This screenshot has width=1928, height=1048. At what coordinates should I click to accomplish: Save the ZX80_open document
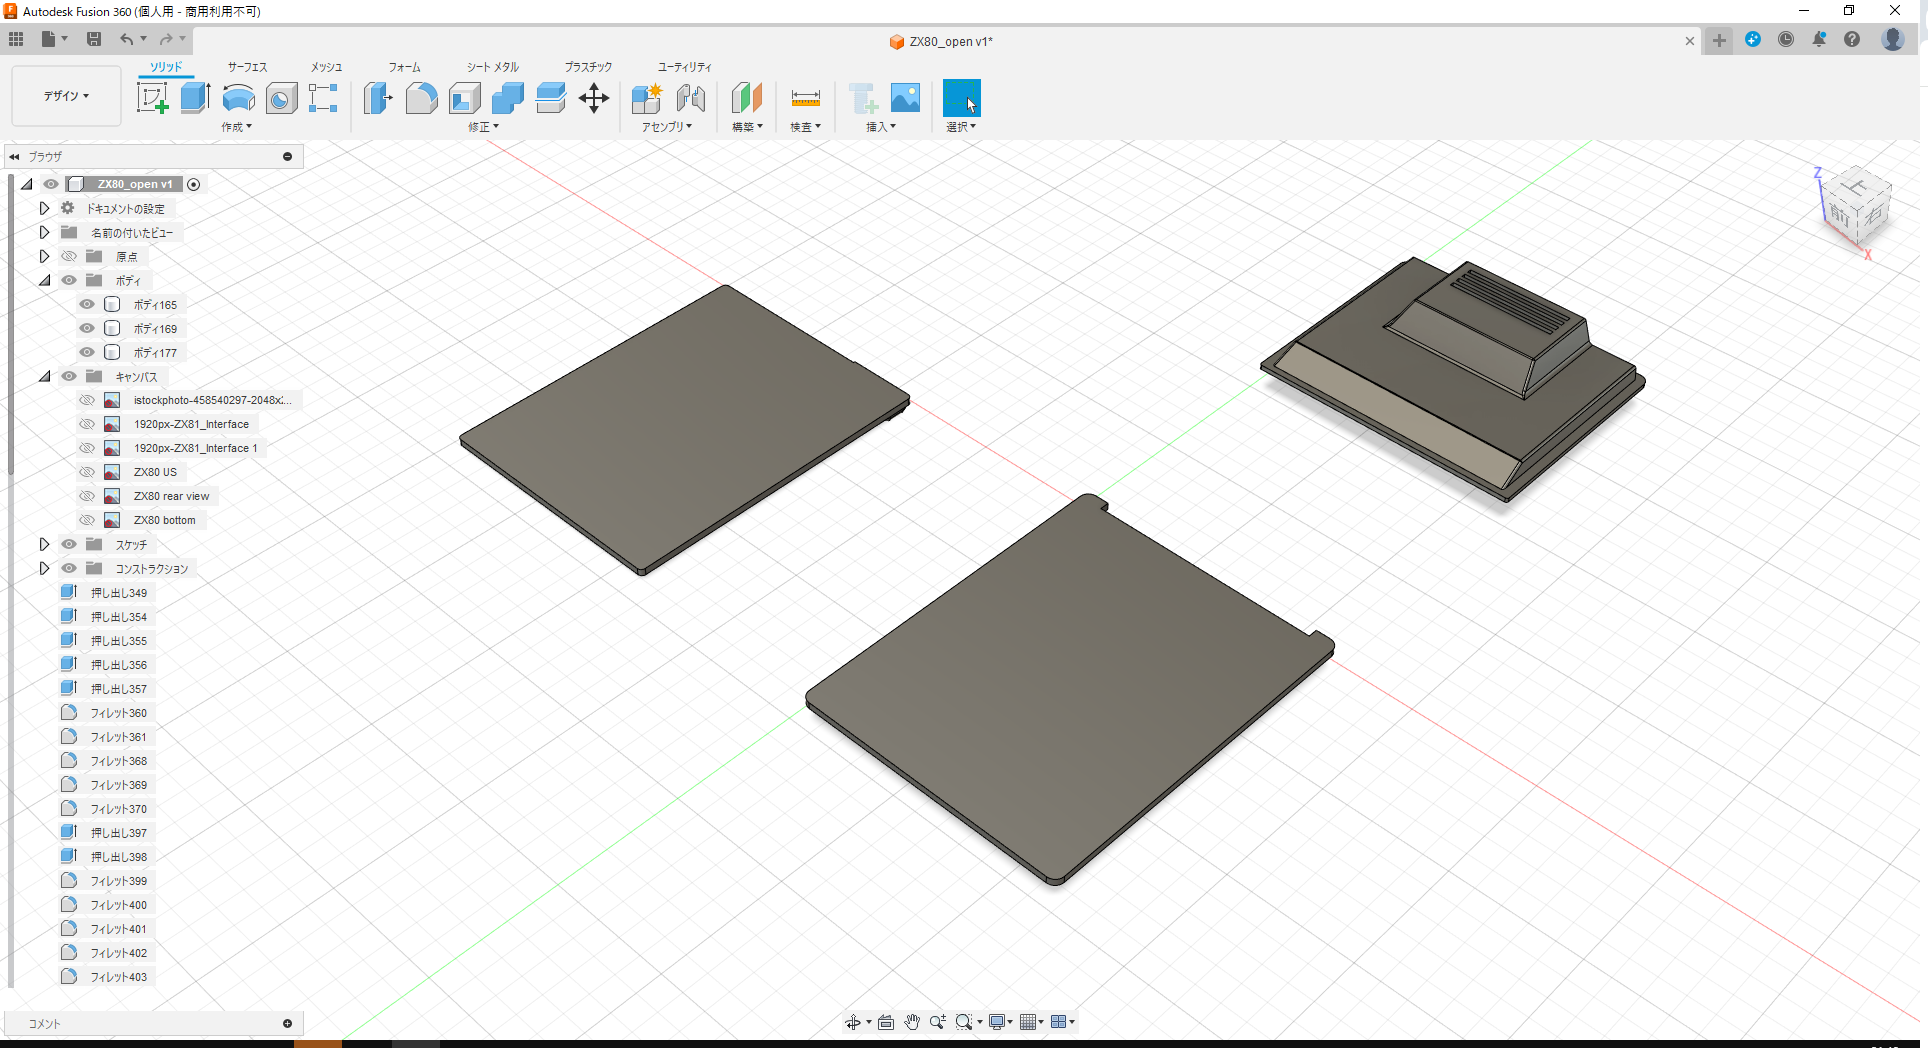pos(94,39)
